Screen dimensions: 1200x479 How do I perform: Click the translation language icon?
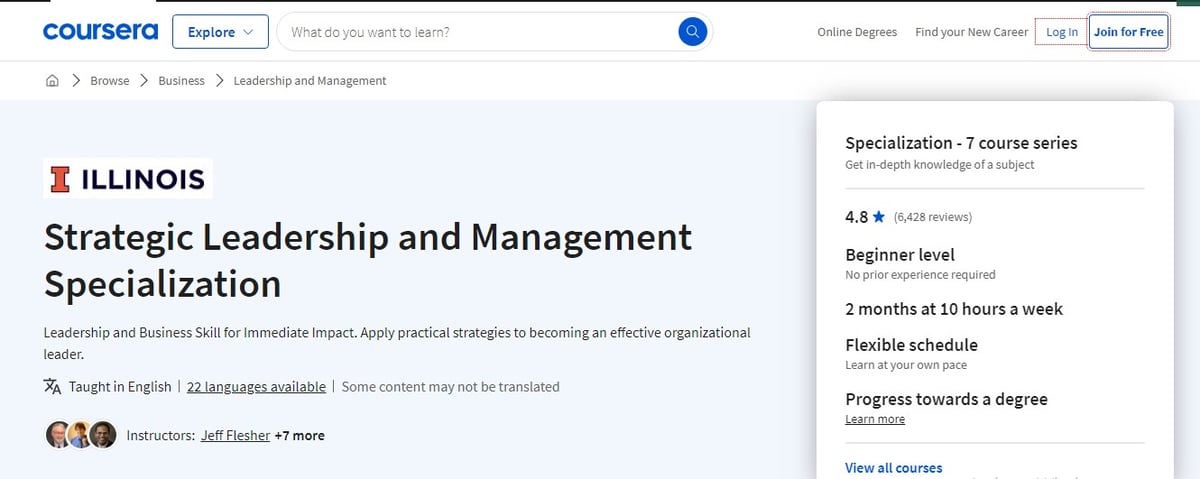click(53, 386)
